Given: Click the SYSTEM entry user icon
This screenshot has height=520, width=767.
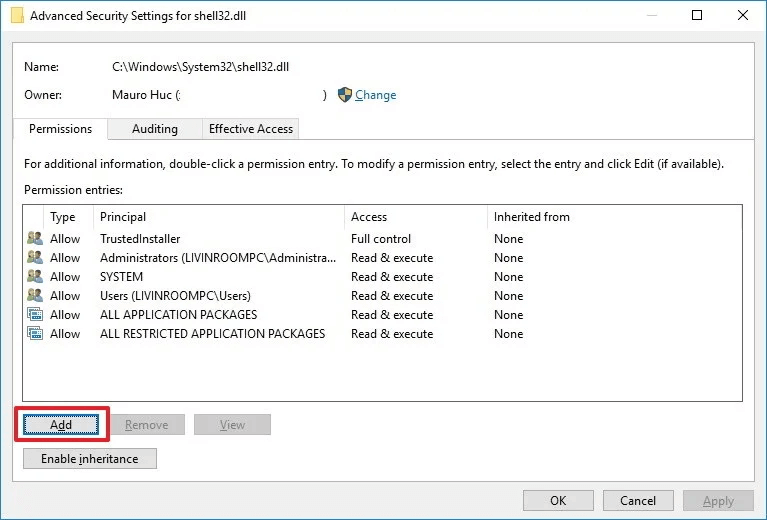Looking at the screenshot, I should tap(35, 277).
